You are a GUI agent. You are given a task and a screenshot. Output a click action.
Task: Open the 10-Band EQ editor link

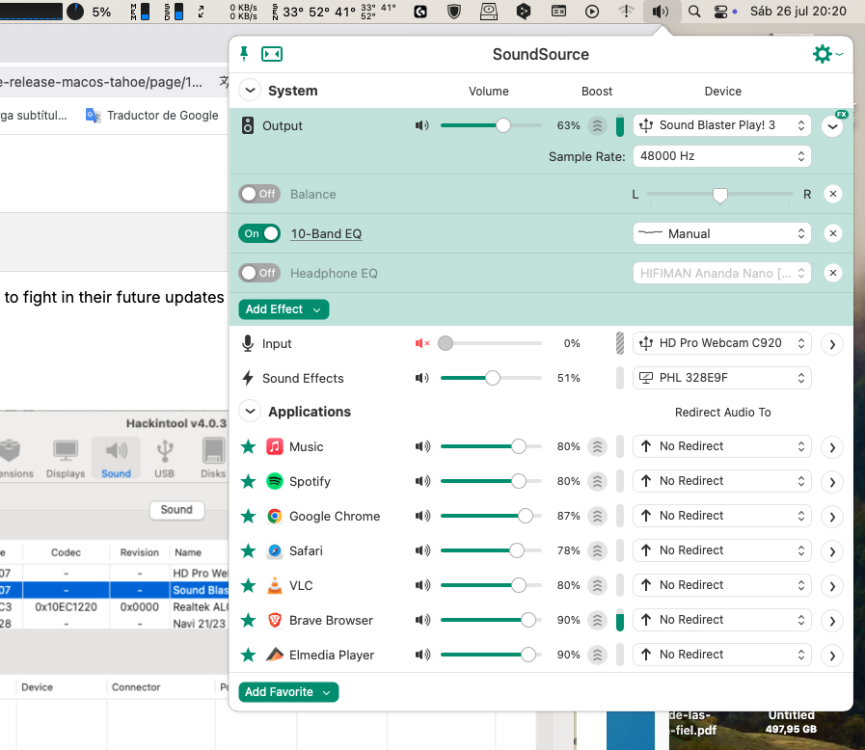[326, 234]
